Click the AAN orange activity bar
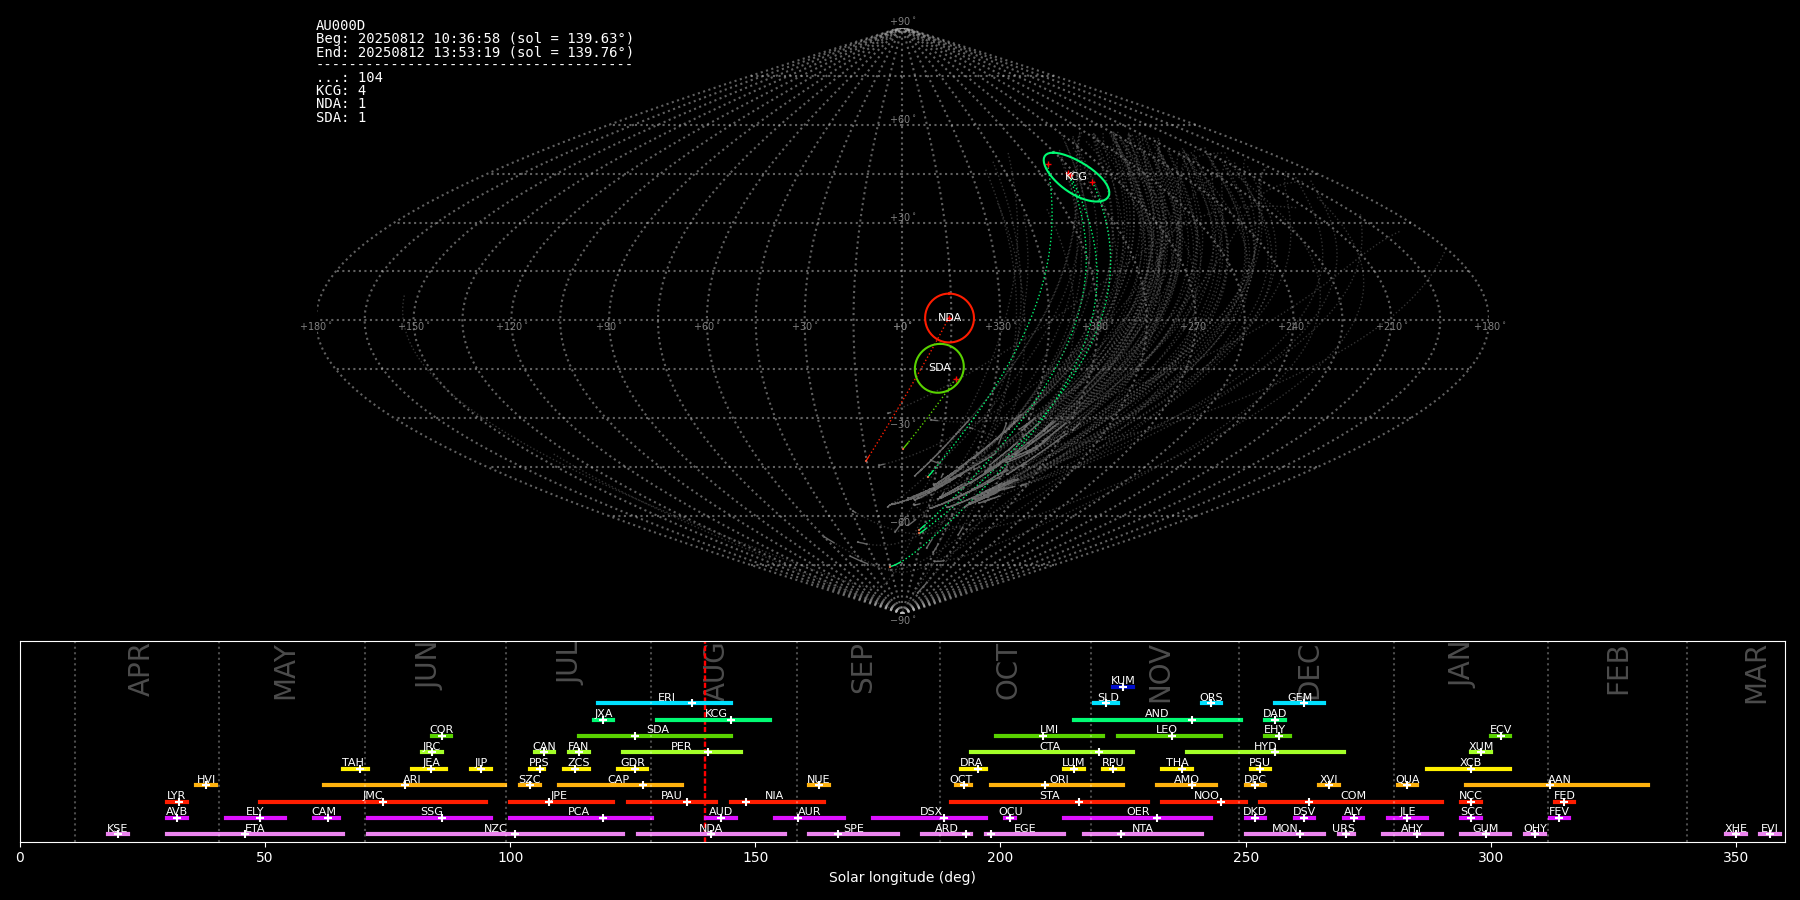Image resolution: width=1800 pixels, height=900 pixels. (1557, 785)
